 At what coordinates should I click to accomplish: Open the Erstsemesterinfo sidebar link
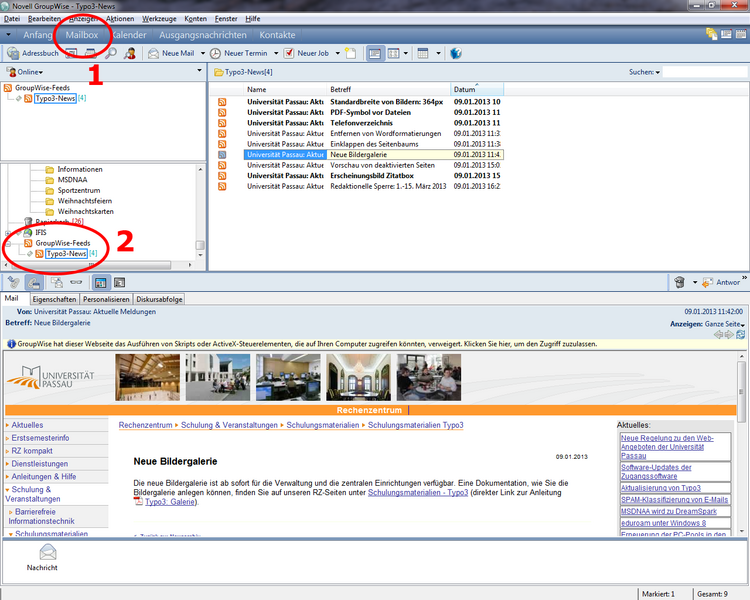point(40,438)
